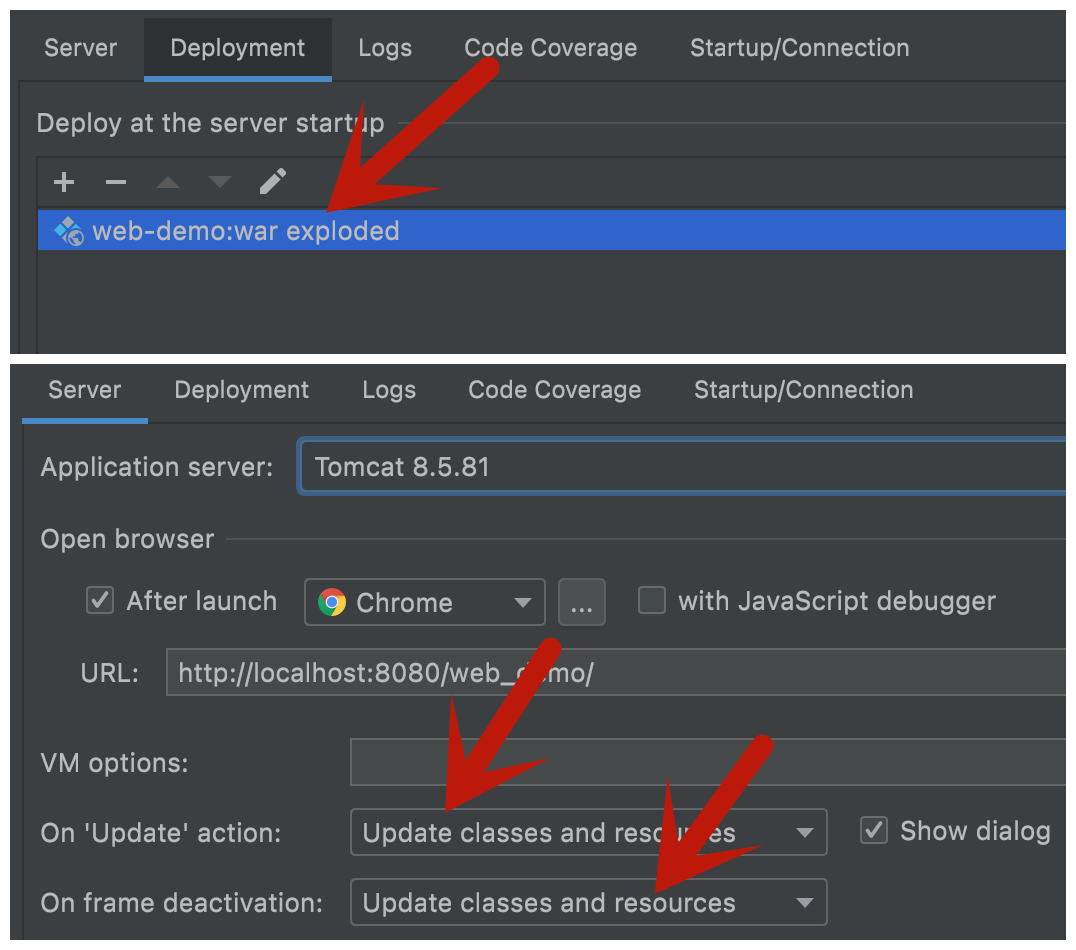
Task: Open Code Coverage tab in lower panel
Action: coord(554,390)
